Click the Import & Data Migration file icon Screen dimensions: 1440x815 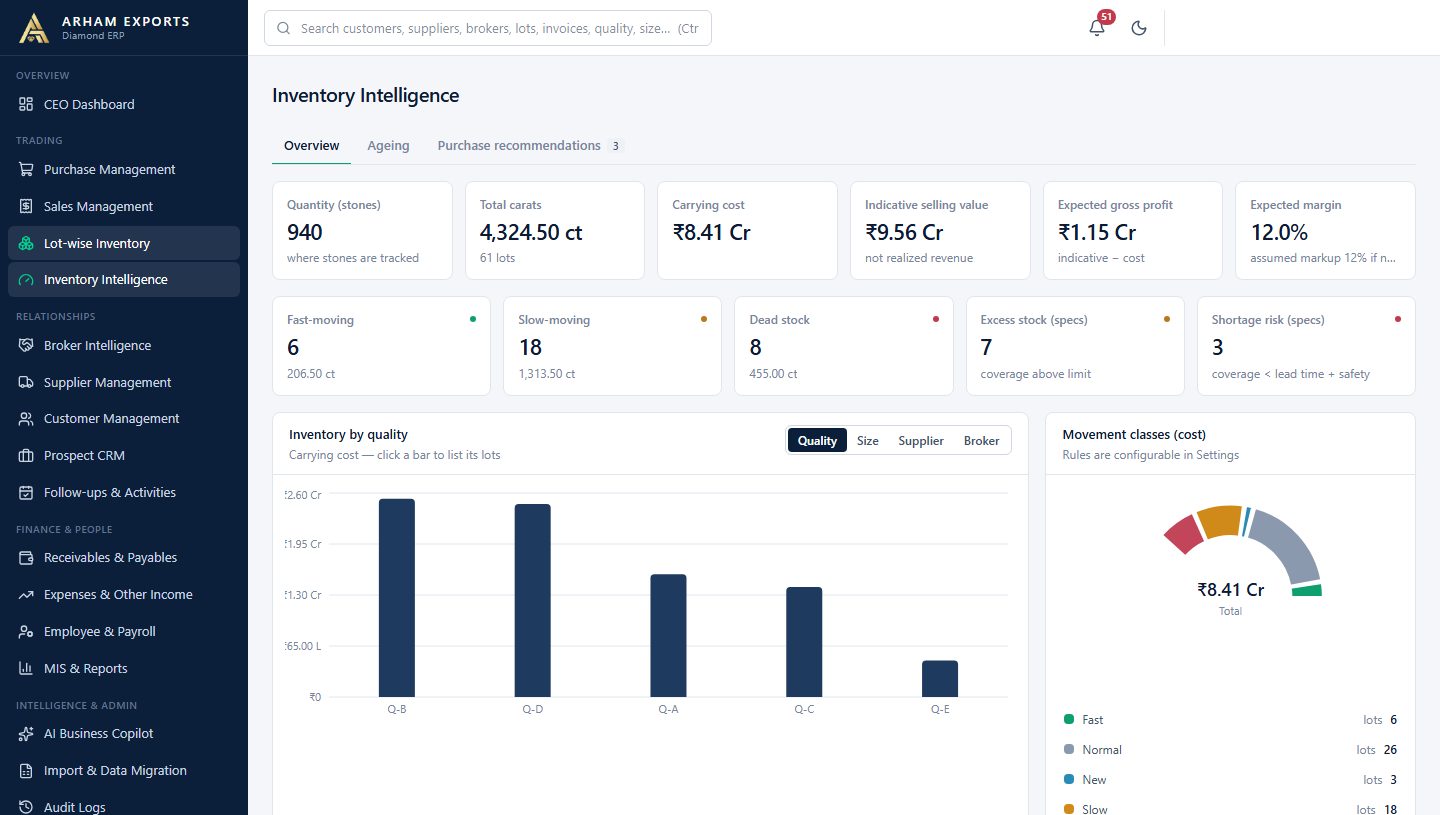pyautogui.click(x=26, y=770)
